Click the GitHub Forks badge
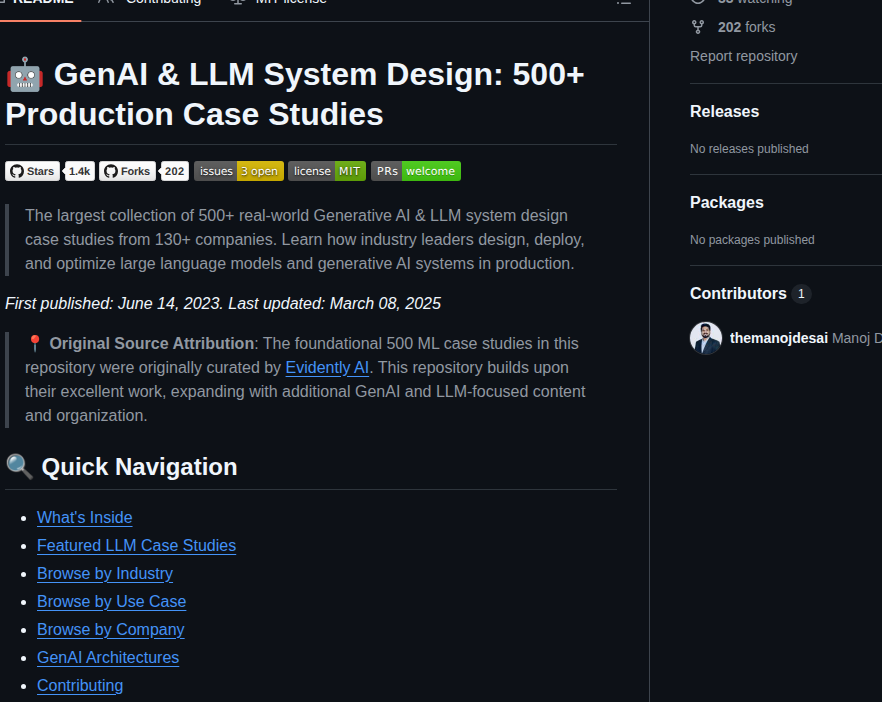 127,171
